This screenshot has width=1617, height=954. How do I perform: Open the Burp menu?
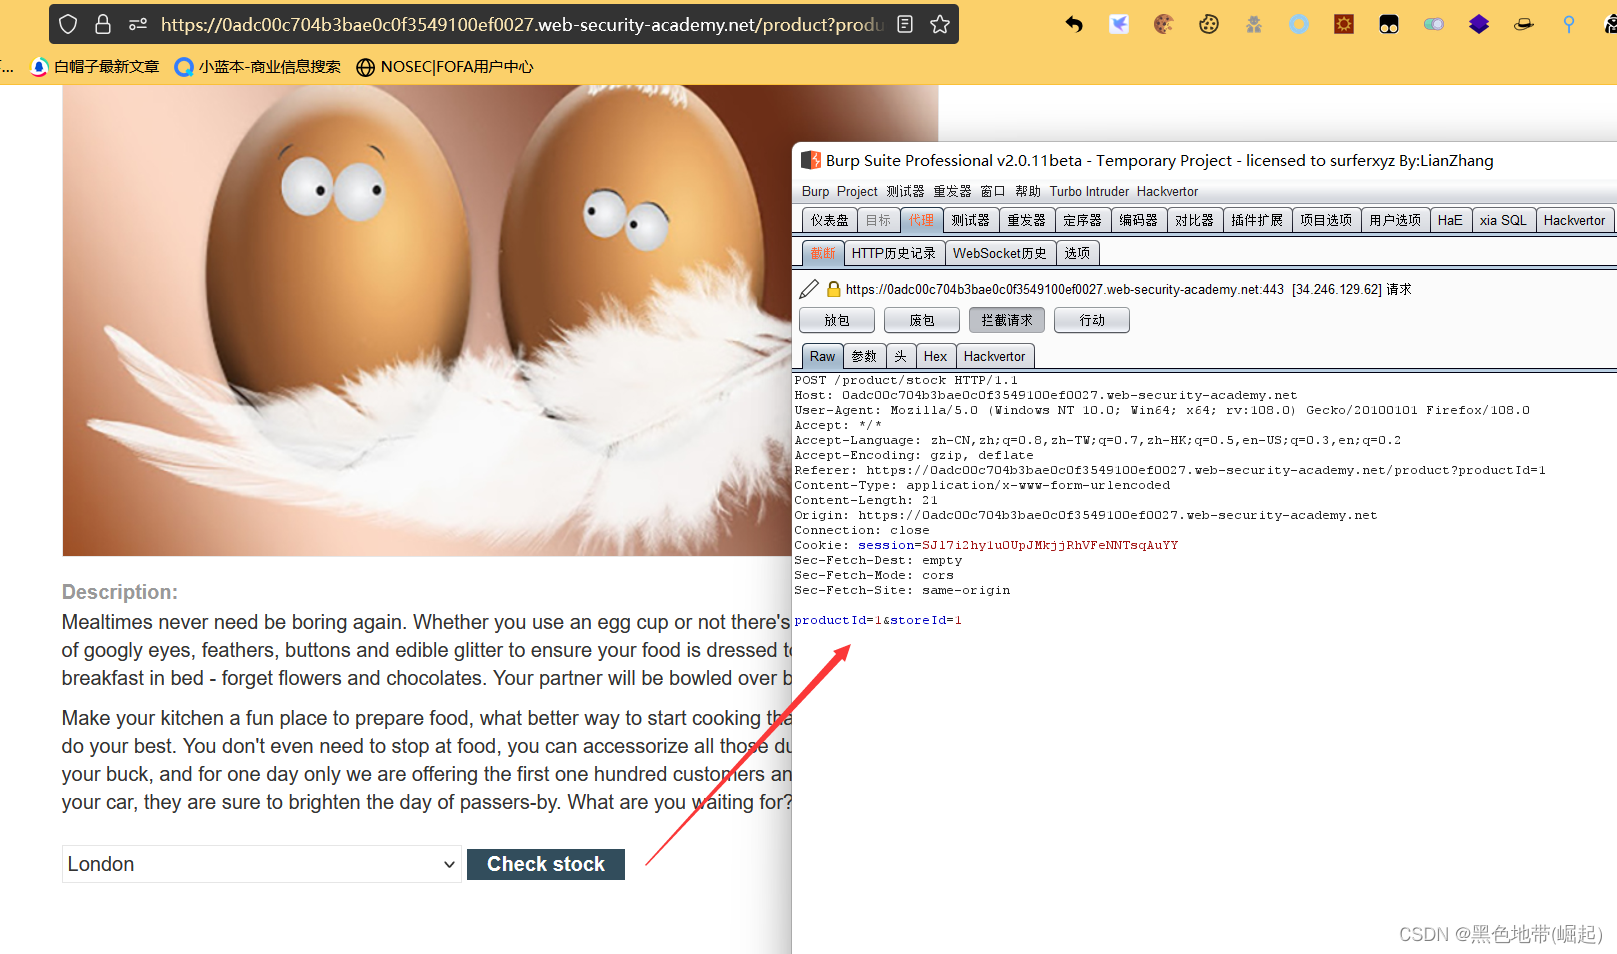point(815,191)
